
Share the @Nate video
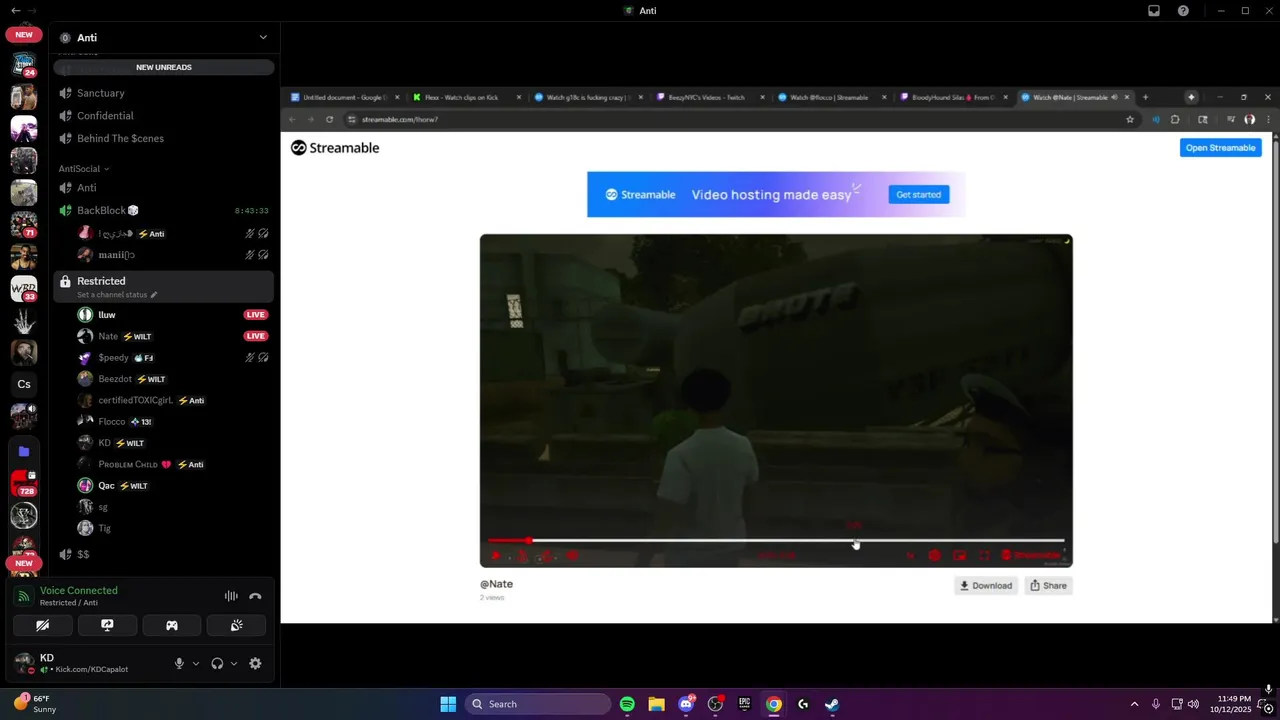[1048, 586]
